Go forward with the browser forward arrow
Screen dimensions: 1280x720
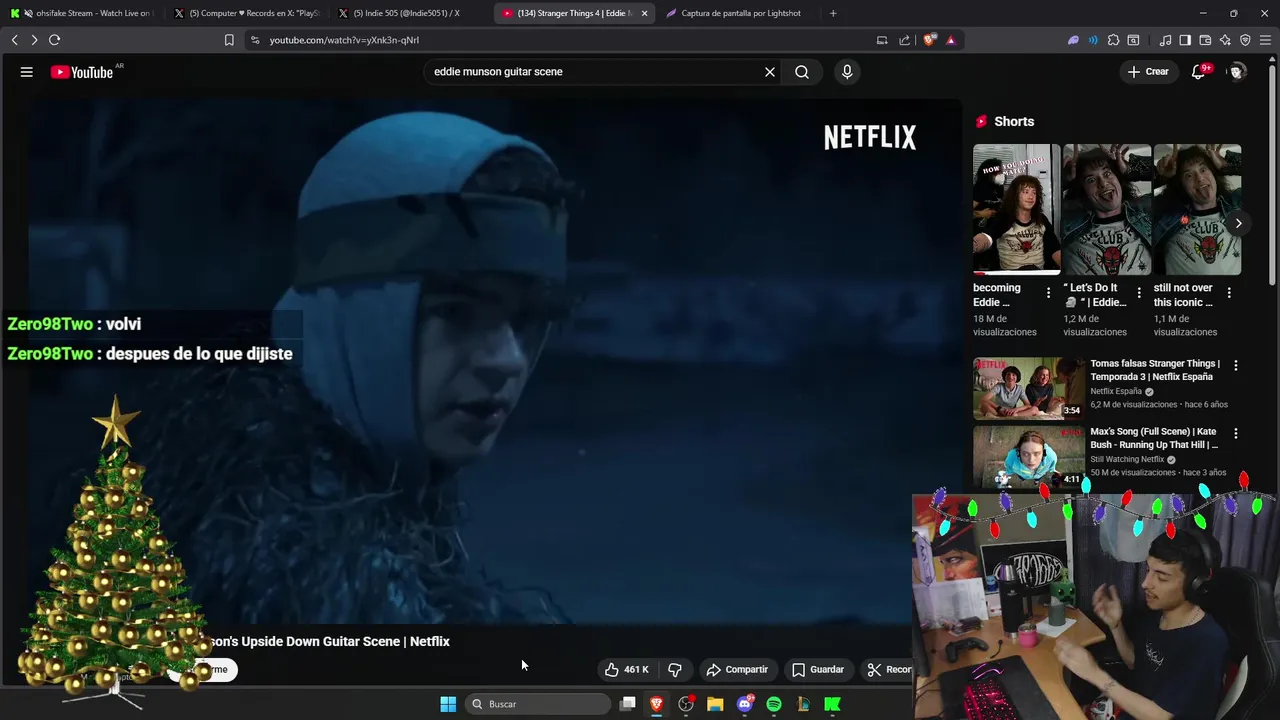click(34, 40)
